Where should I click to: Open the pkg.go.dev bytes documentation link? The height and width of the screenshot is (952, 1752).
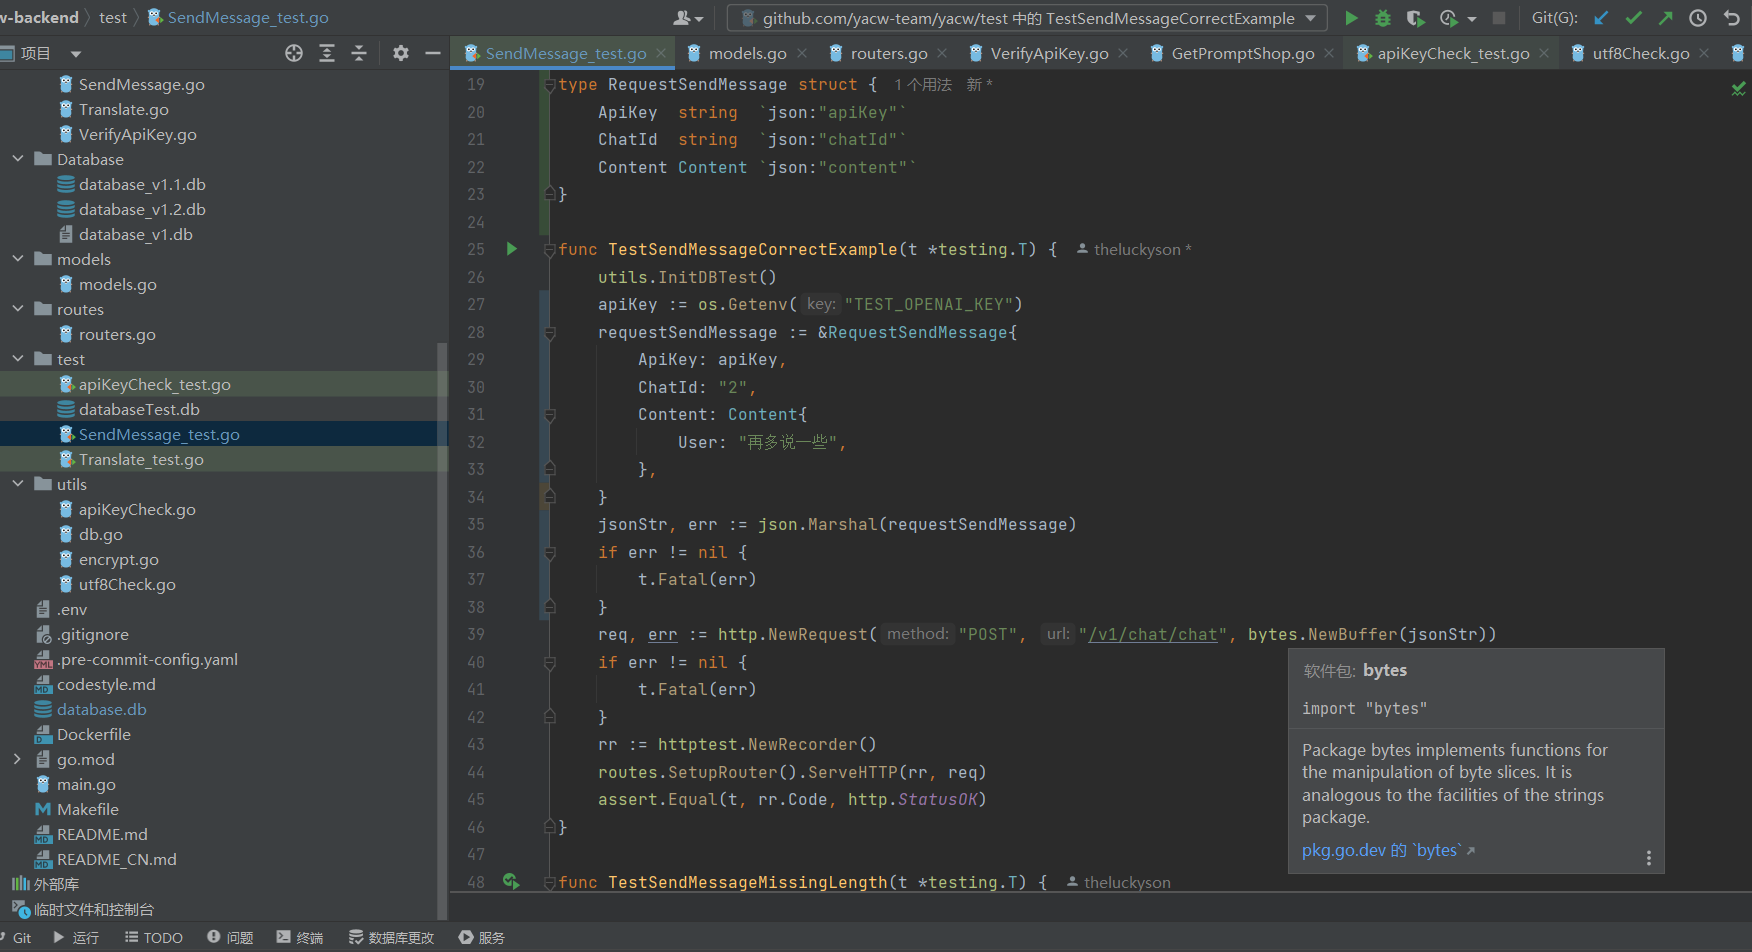pos(1380,850)
